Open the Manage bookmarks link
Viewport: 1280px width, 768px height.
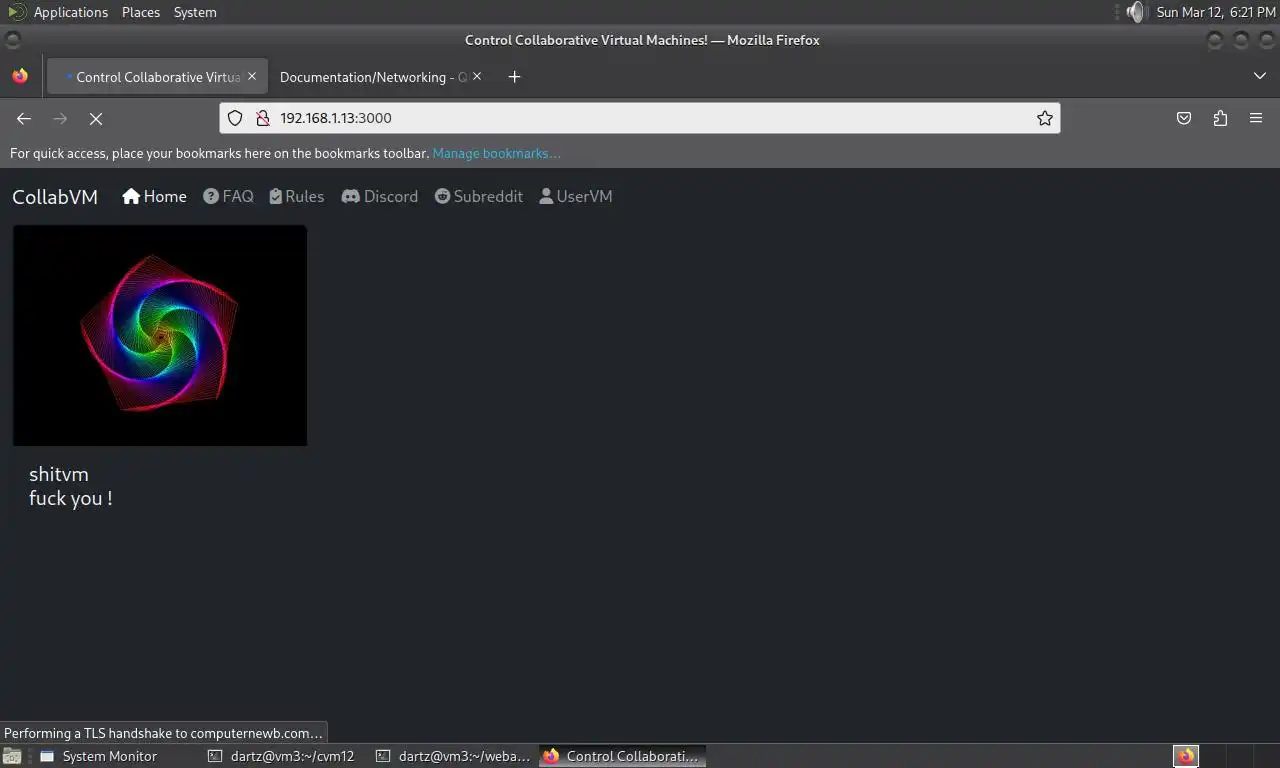pos(496,153)
